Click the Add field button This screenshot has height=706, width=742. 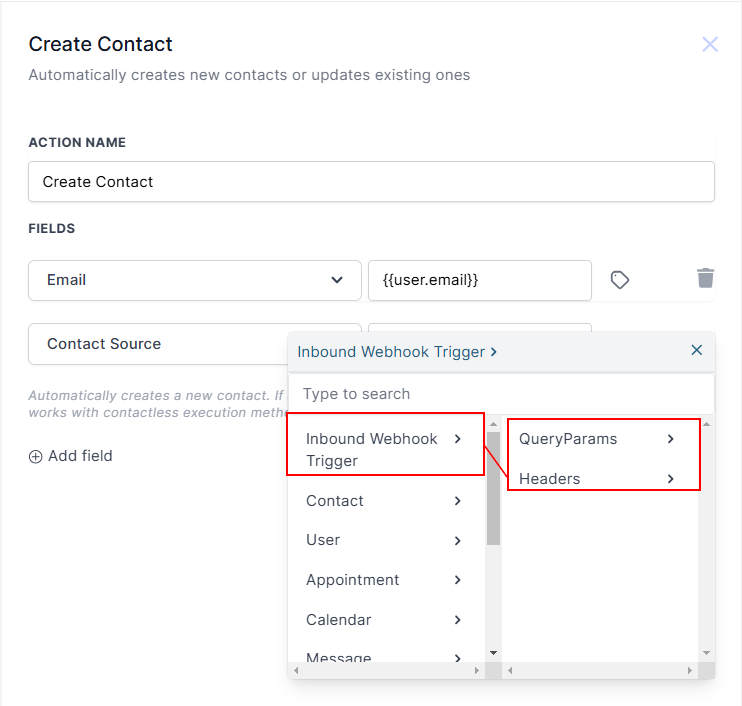click(x=80, y=456)
